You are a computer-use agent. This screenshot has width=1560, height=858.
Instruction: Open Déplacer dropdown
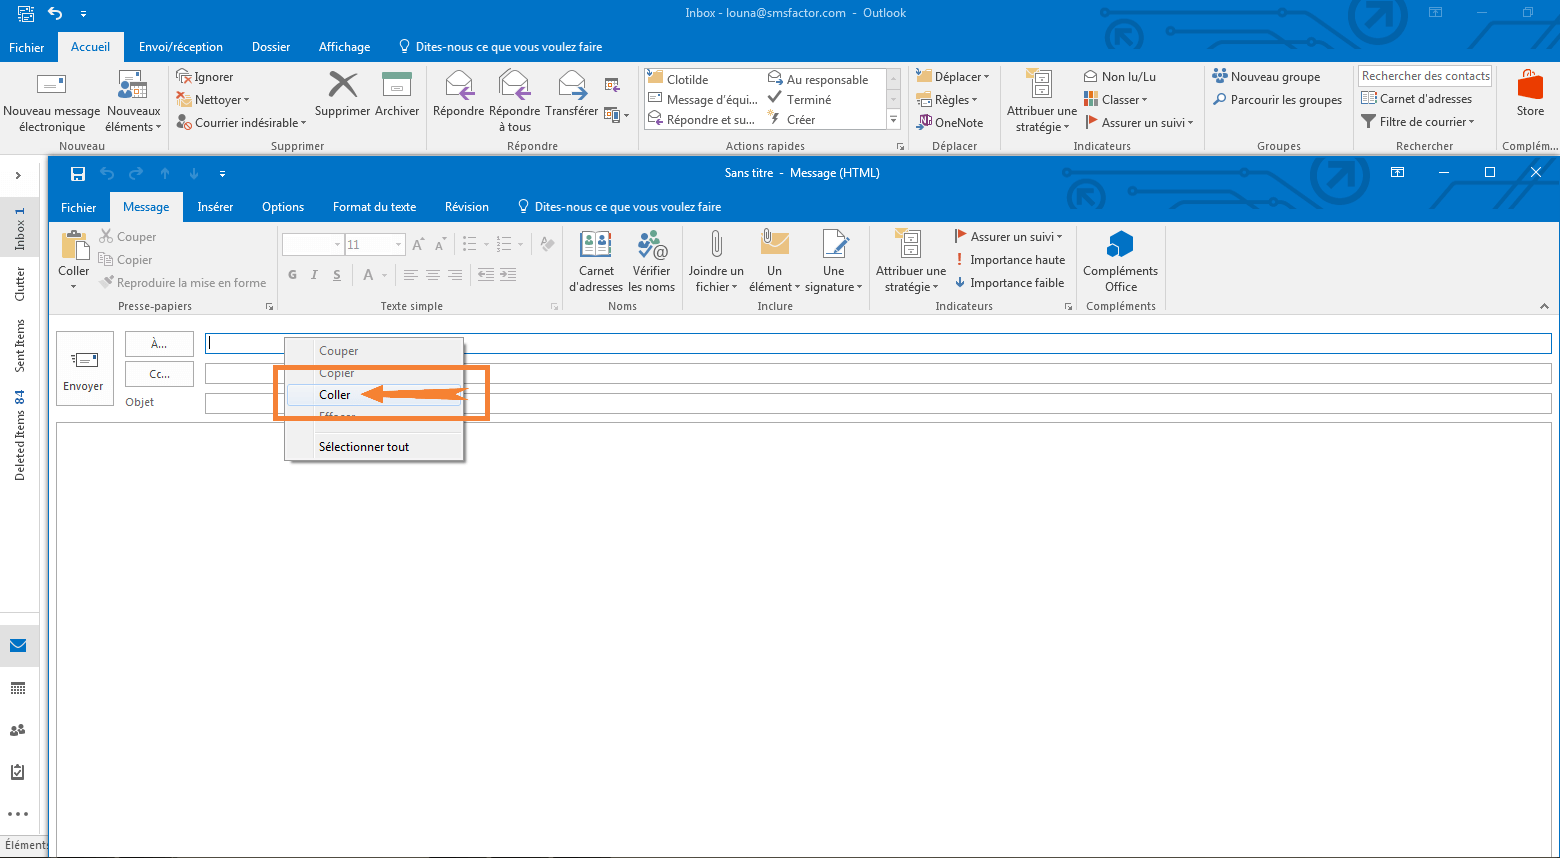[953, 77]
